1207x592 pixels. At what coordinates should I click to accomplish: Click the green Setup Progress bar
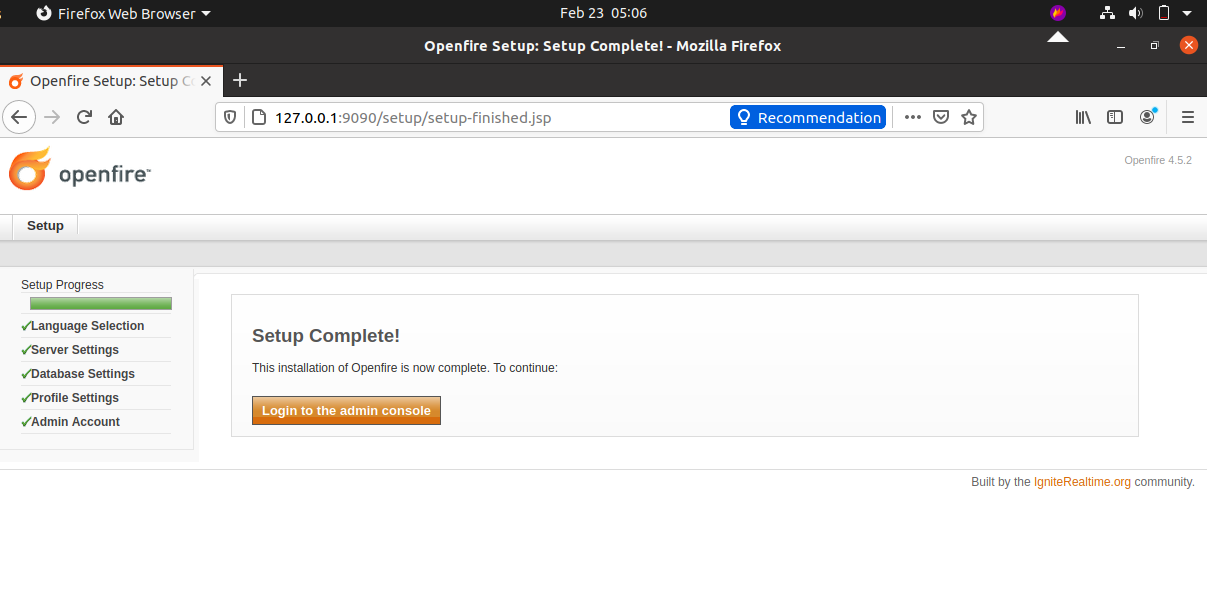pyautogui.click(x=101, y=303)
